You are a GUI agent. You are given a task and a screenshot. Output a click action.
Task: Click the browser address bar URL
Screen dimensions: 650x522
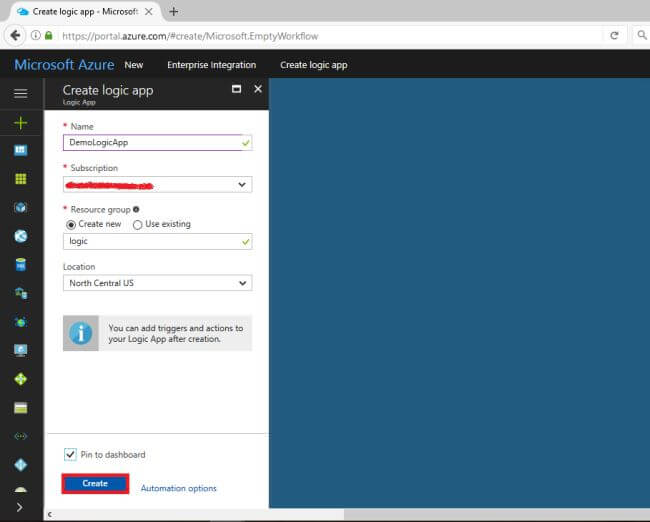tap(190, 36)
